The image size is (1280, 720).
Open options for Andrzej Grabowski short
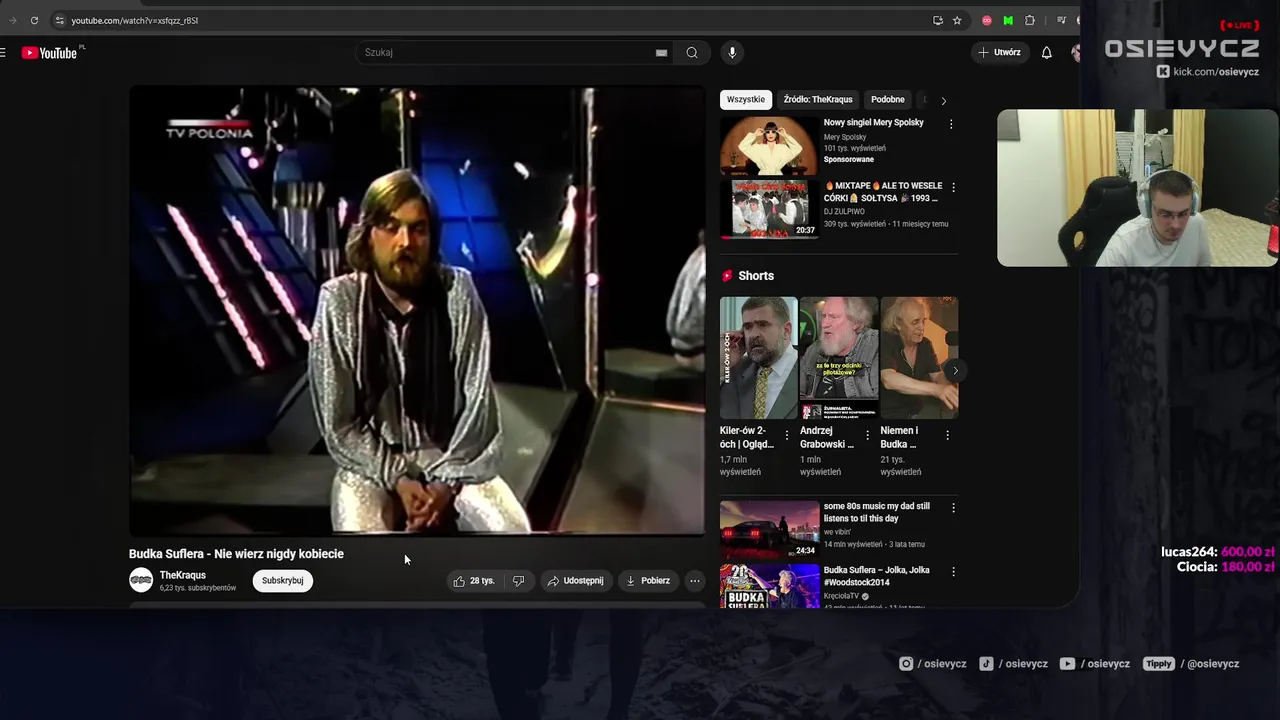(867, 435)
